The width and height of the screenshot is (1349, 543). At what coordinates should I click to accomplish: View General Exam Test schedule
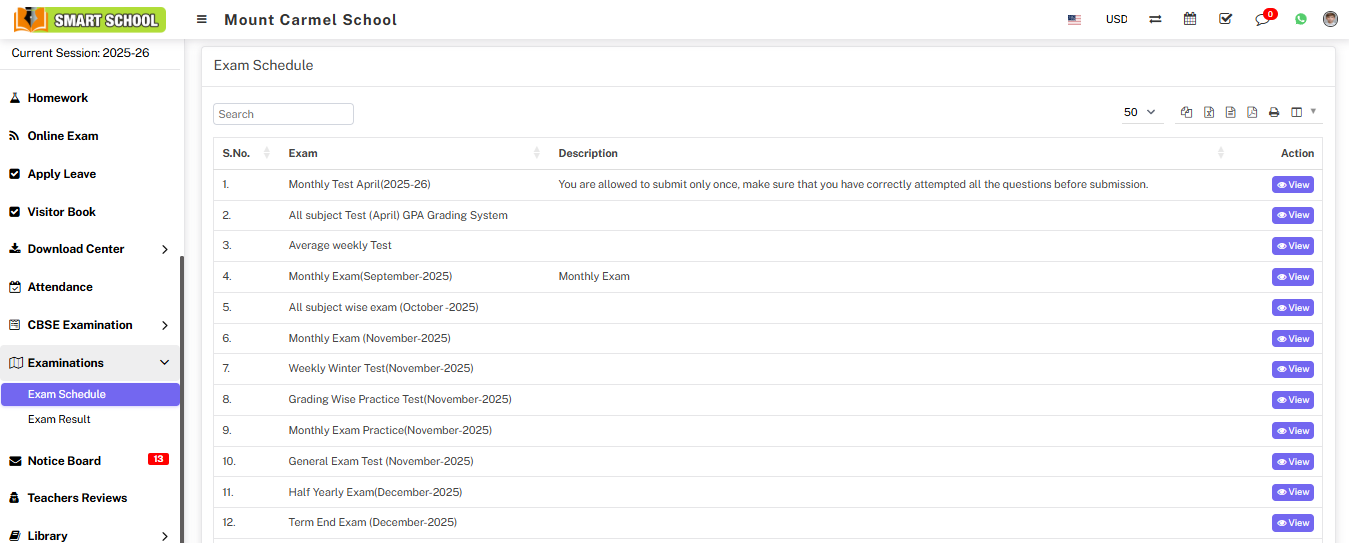1292,462
